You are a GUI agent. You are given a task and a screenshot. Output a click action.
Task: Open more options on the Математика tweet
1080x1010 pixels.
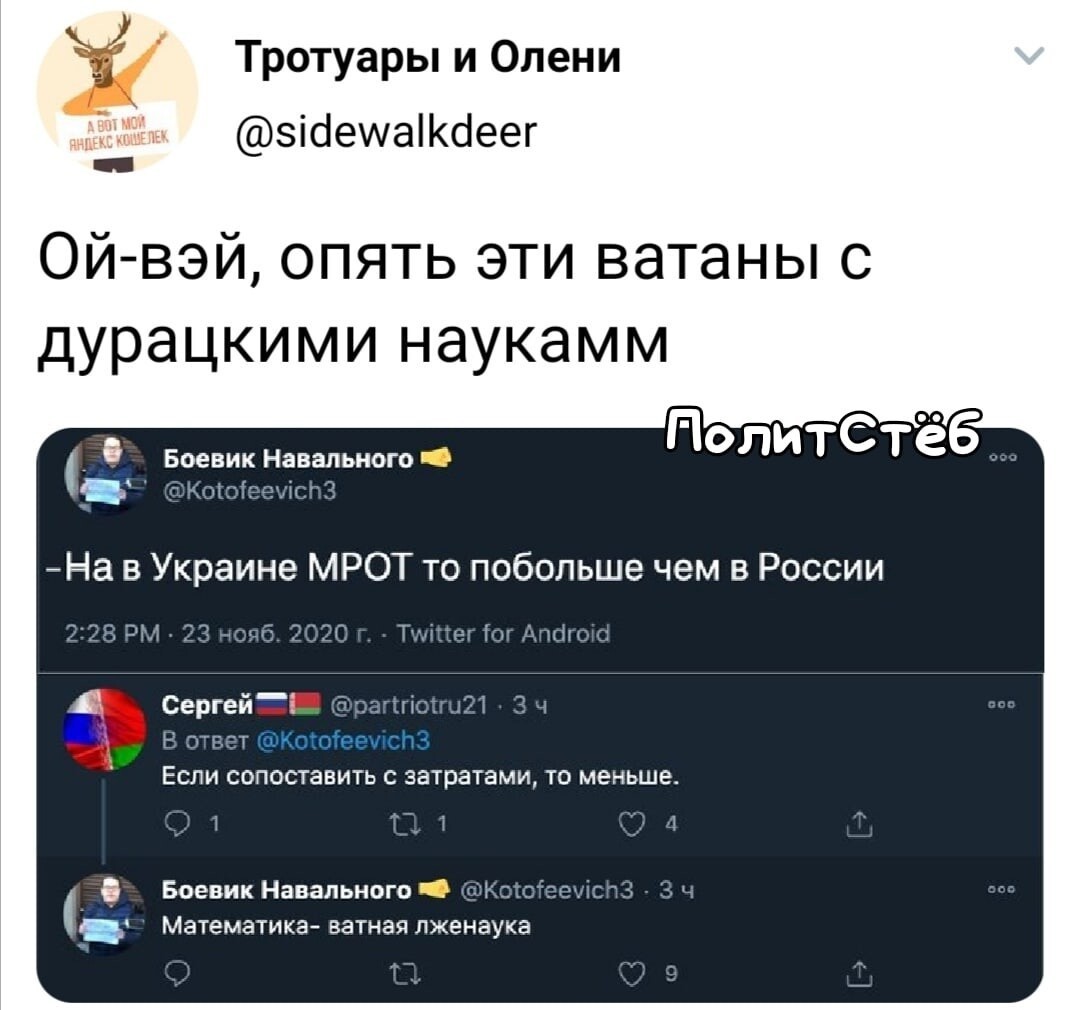[1001, 889]
